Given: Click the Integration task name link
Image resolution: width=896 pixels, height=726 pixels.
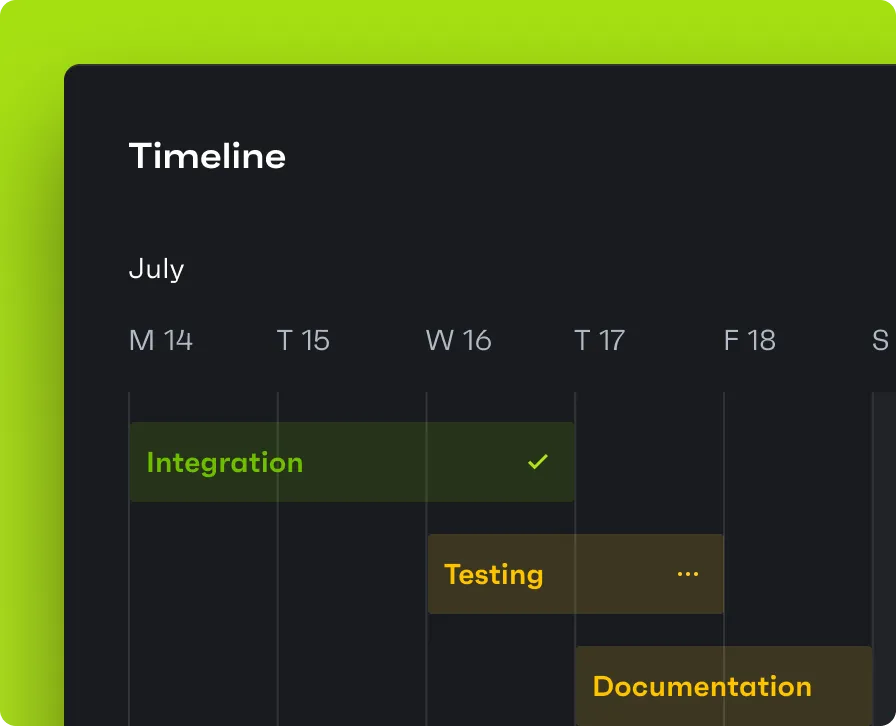Looking at the screenshot, I should pyautogui.click(x=224, y=462).
